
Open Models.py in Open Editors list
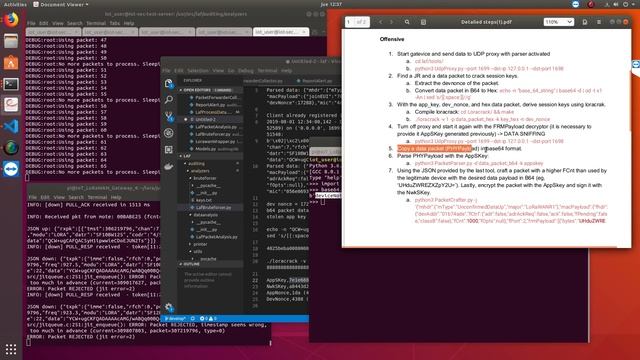point(206,149)
